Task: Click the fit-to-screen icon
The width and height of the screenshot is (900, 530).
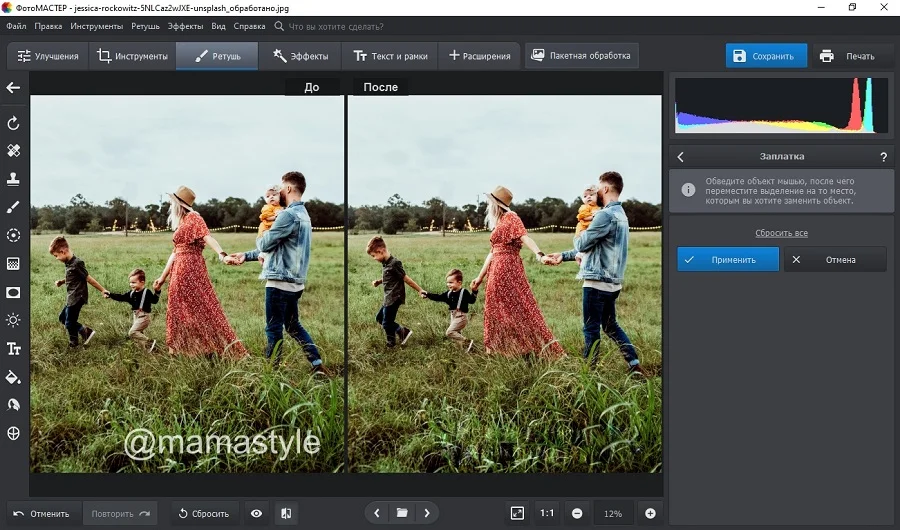Action: (x=517, y=513)
